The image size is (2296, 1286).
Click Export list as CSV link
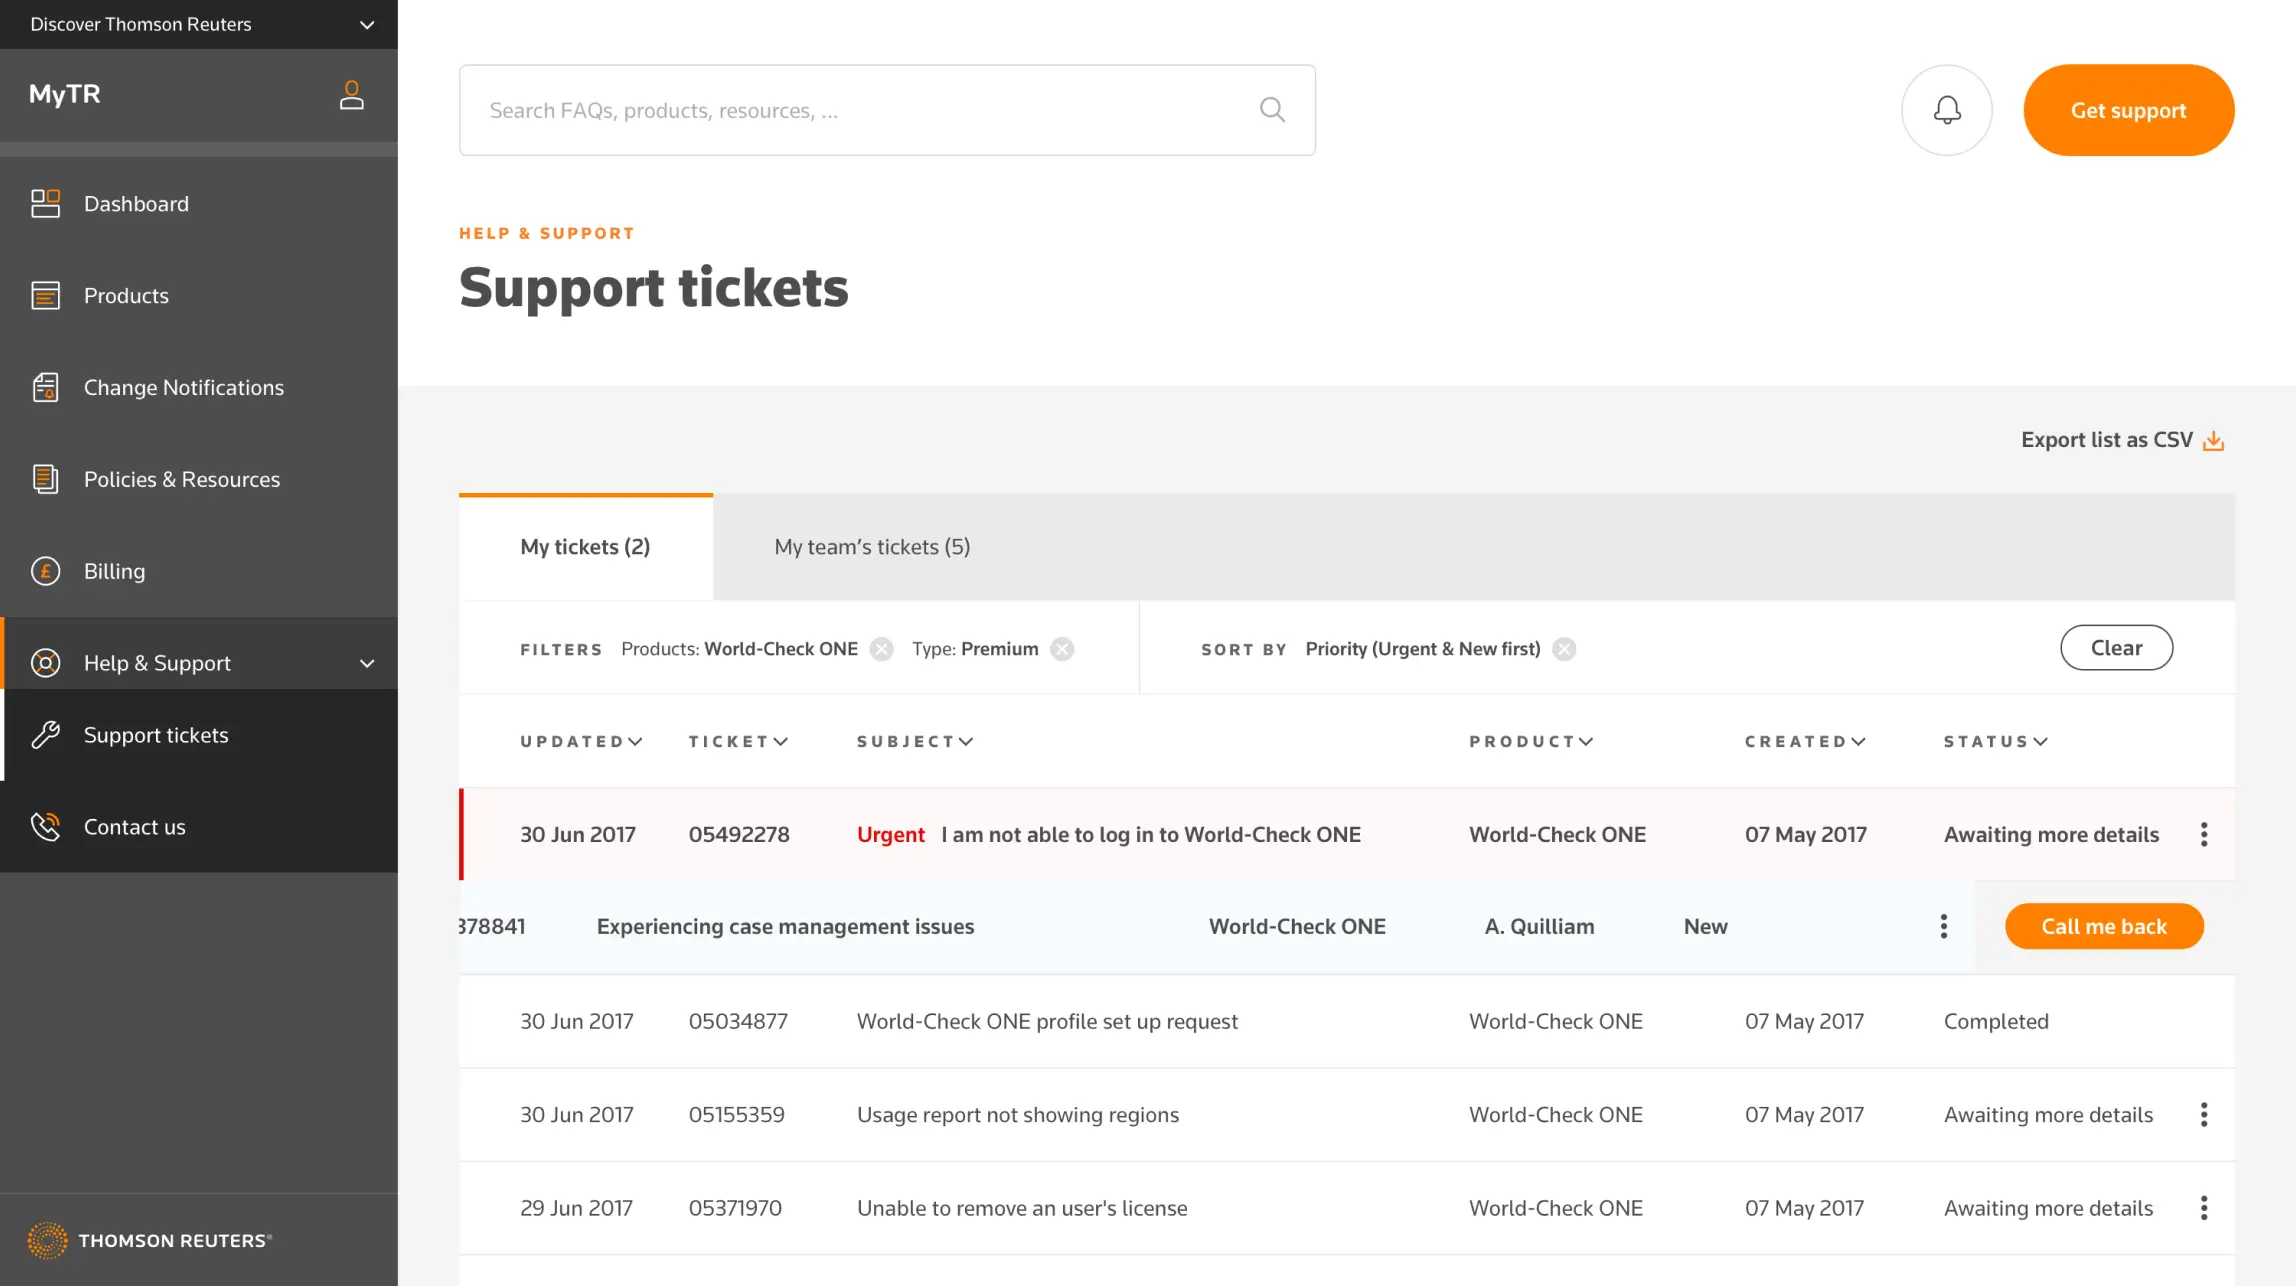pos(2122,440)
